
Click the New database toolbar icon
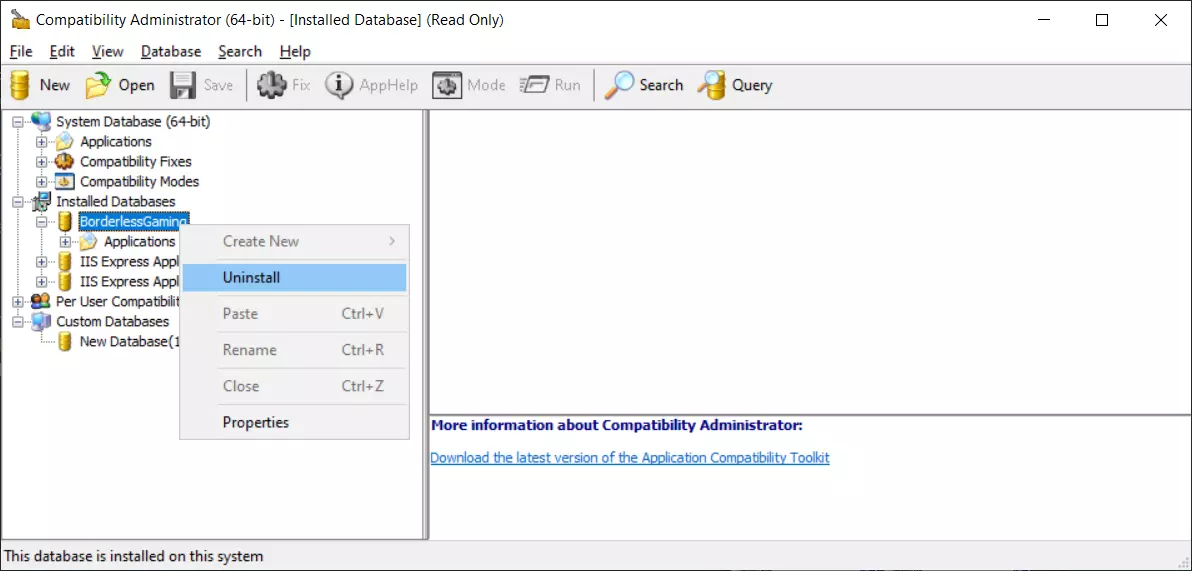pyautogui.click(x=21, y=85)
